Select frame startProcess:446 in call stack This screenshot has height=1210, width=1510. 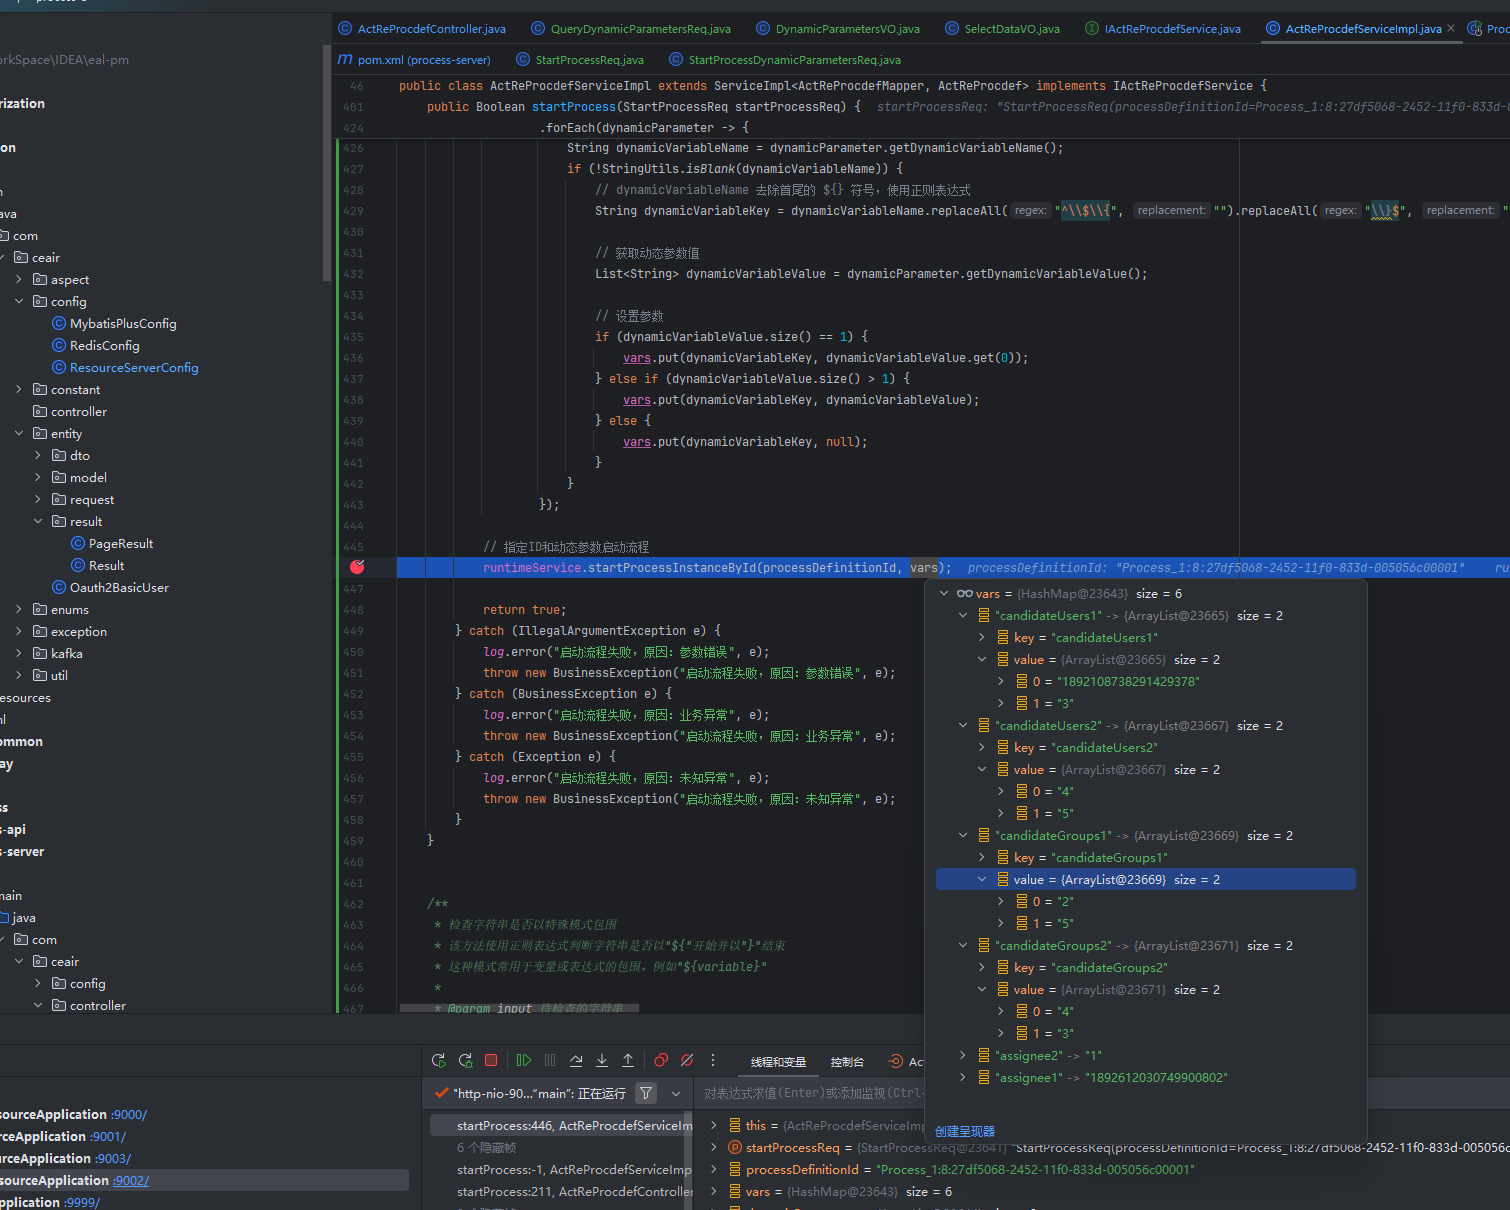click(x=560, y=1125)
